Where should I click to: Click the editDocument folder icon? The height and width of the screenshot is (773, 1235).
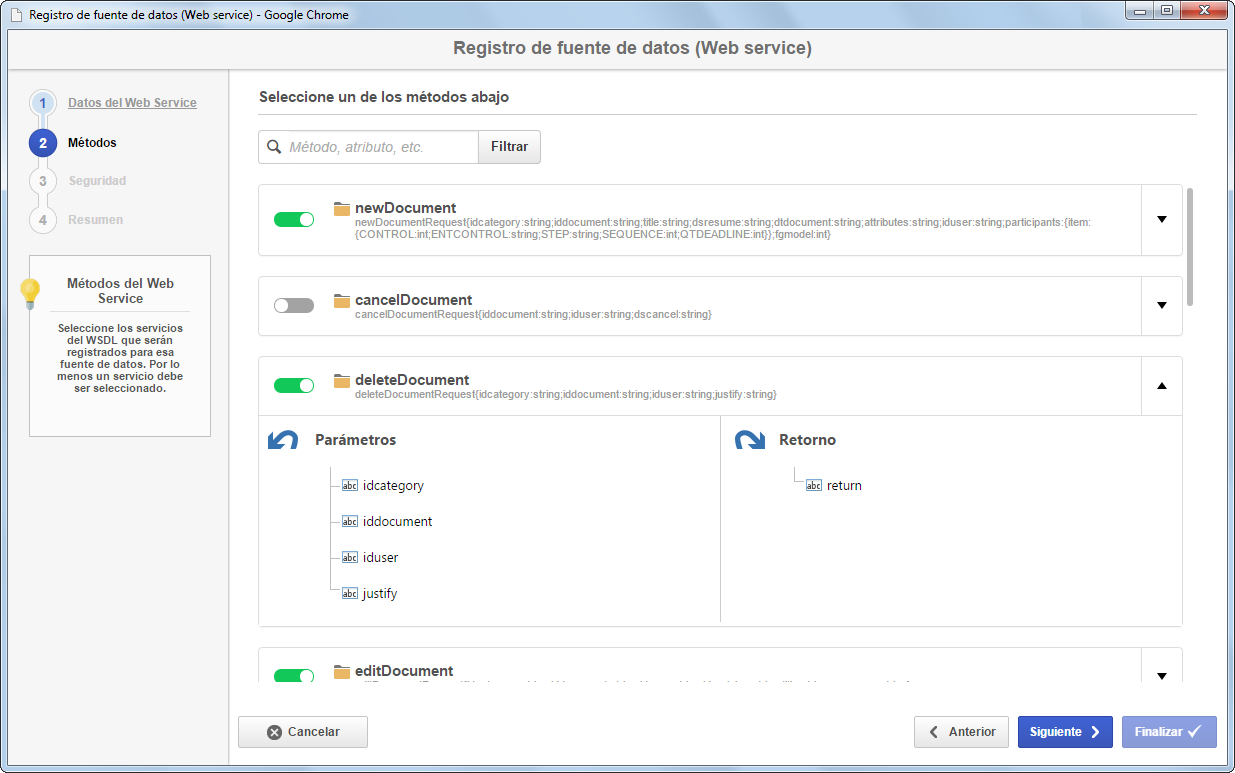(x=342, y=672)
